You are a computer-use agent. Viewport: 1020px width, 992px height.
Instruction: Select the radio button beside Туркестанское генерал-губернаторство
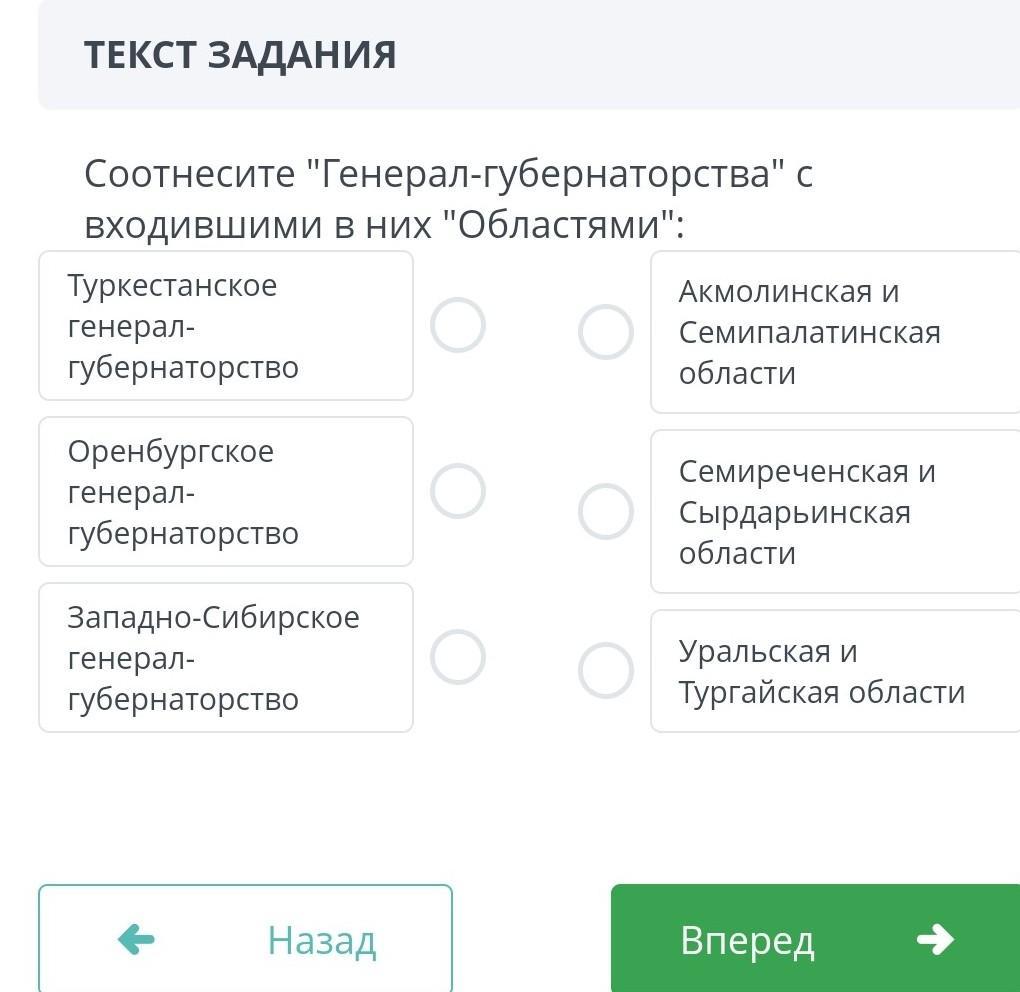pyautogui.click(x=458, y=326)
